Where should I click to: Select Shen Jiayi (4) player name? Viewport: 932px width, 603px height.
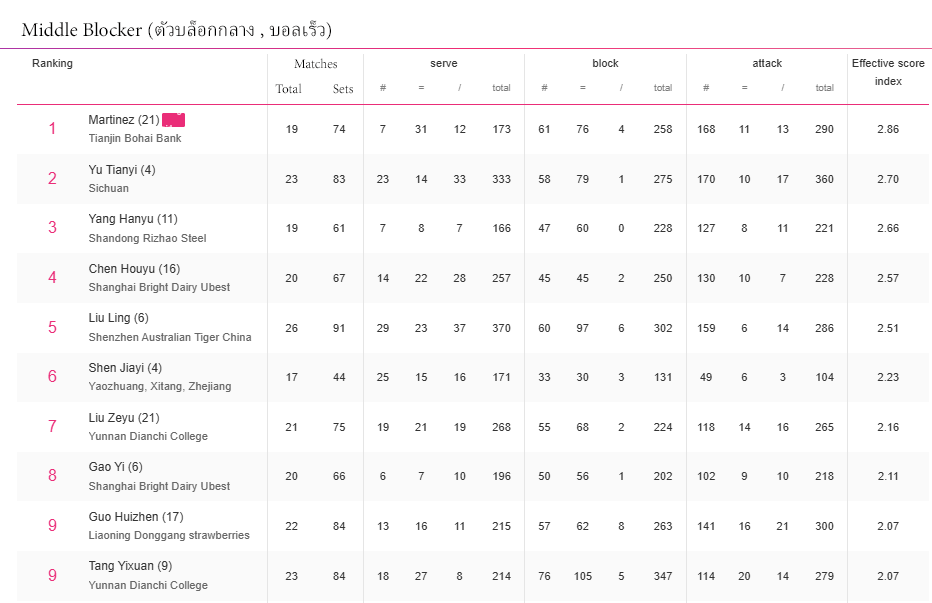[x=125, y=368]
